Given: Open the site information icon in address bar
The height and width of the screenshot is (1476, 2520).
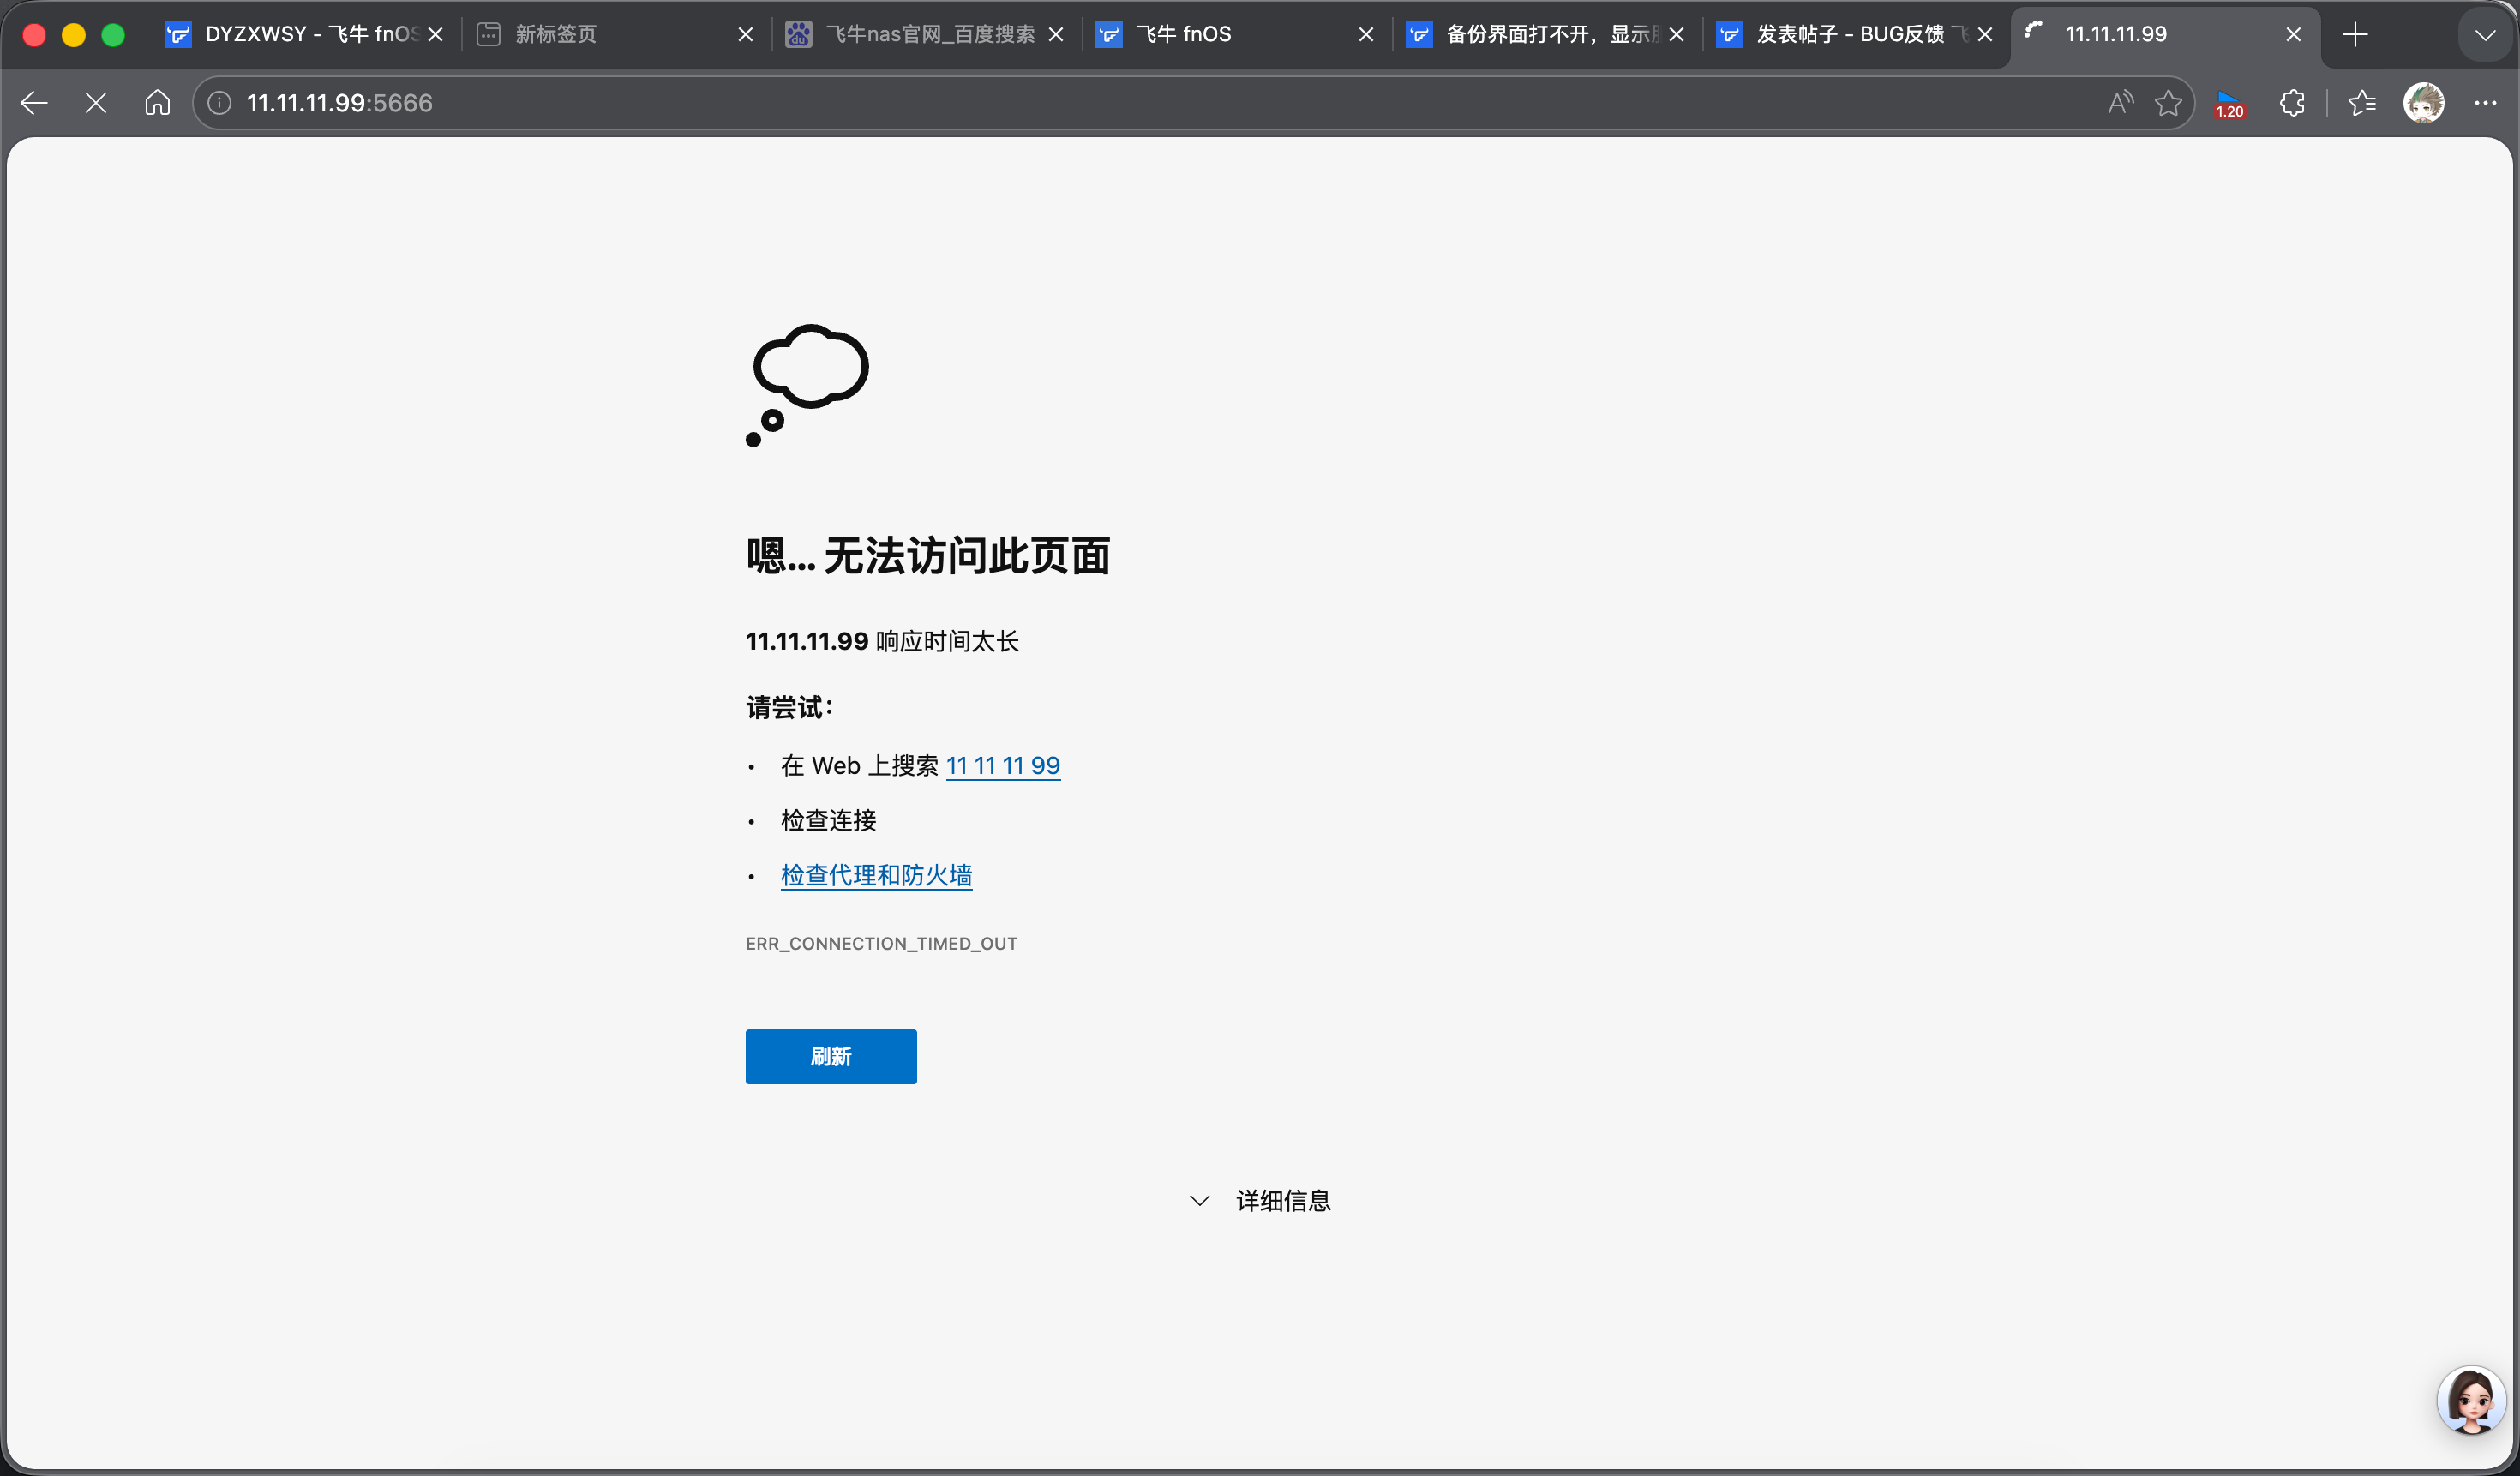Looking at the screenshot, I should (218, 102).
